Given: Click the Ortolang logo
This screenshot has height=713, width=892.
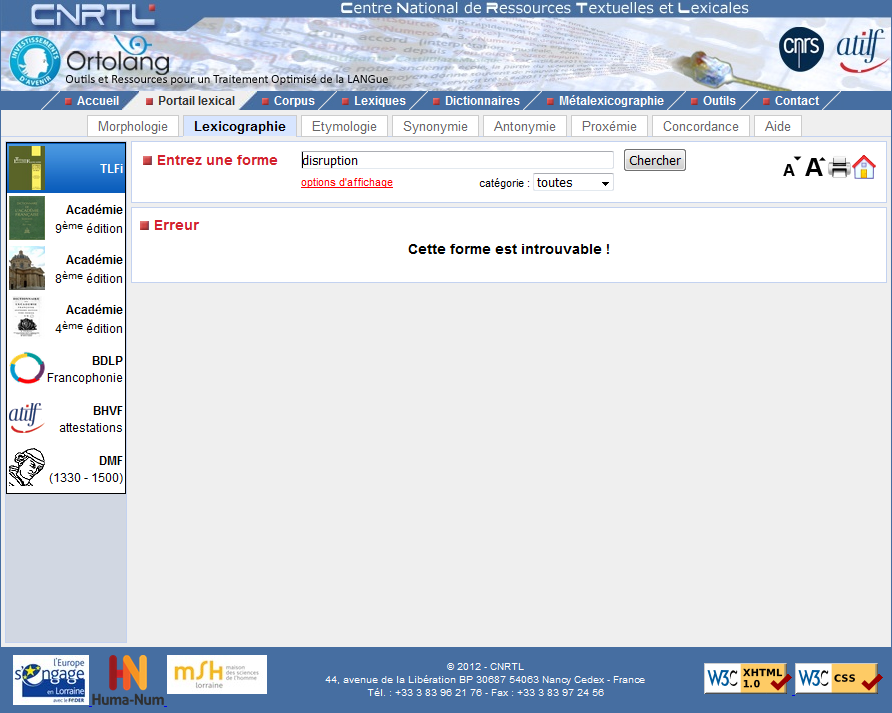Looking at the screenshot, I should coord(118,57).
